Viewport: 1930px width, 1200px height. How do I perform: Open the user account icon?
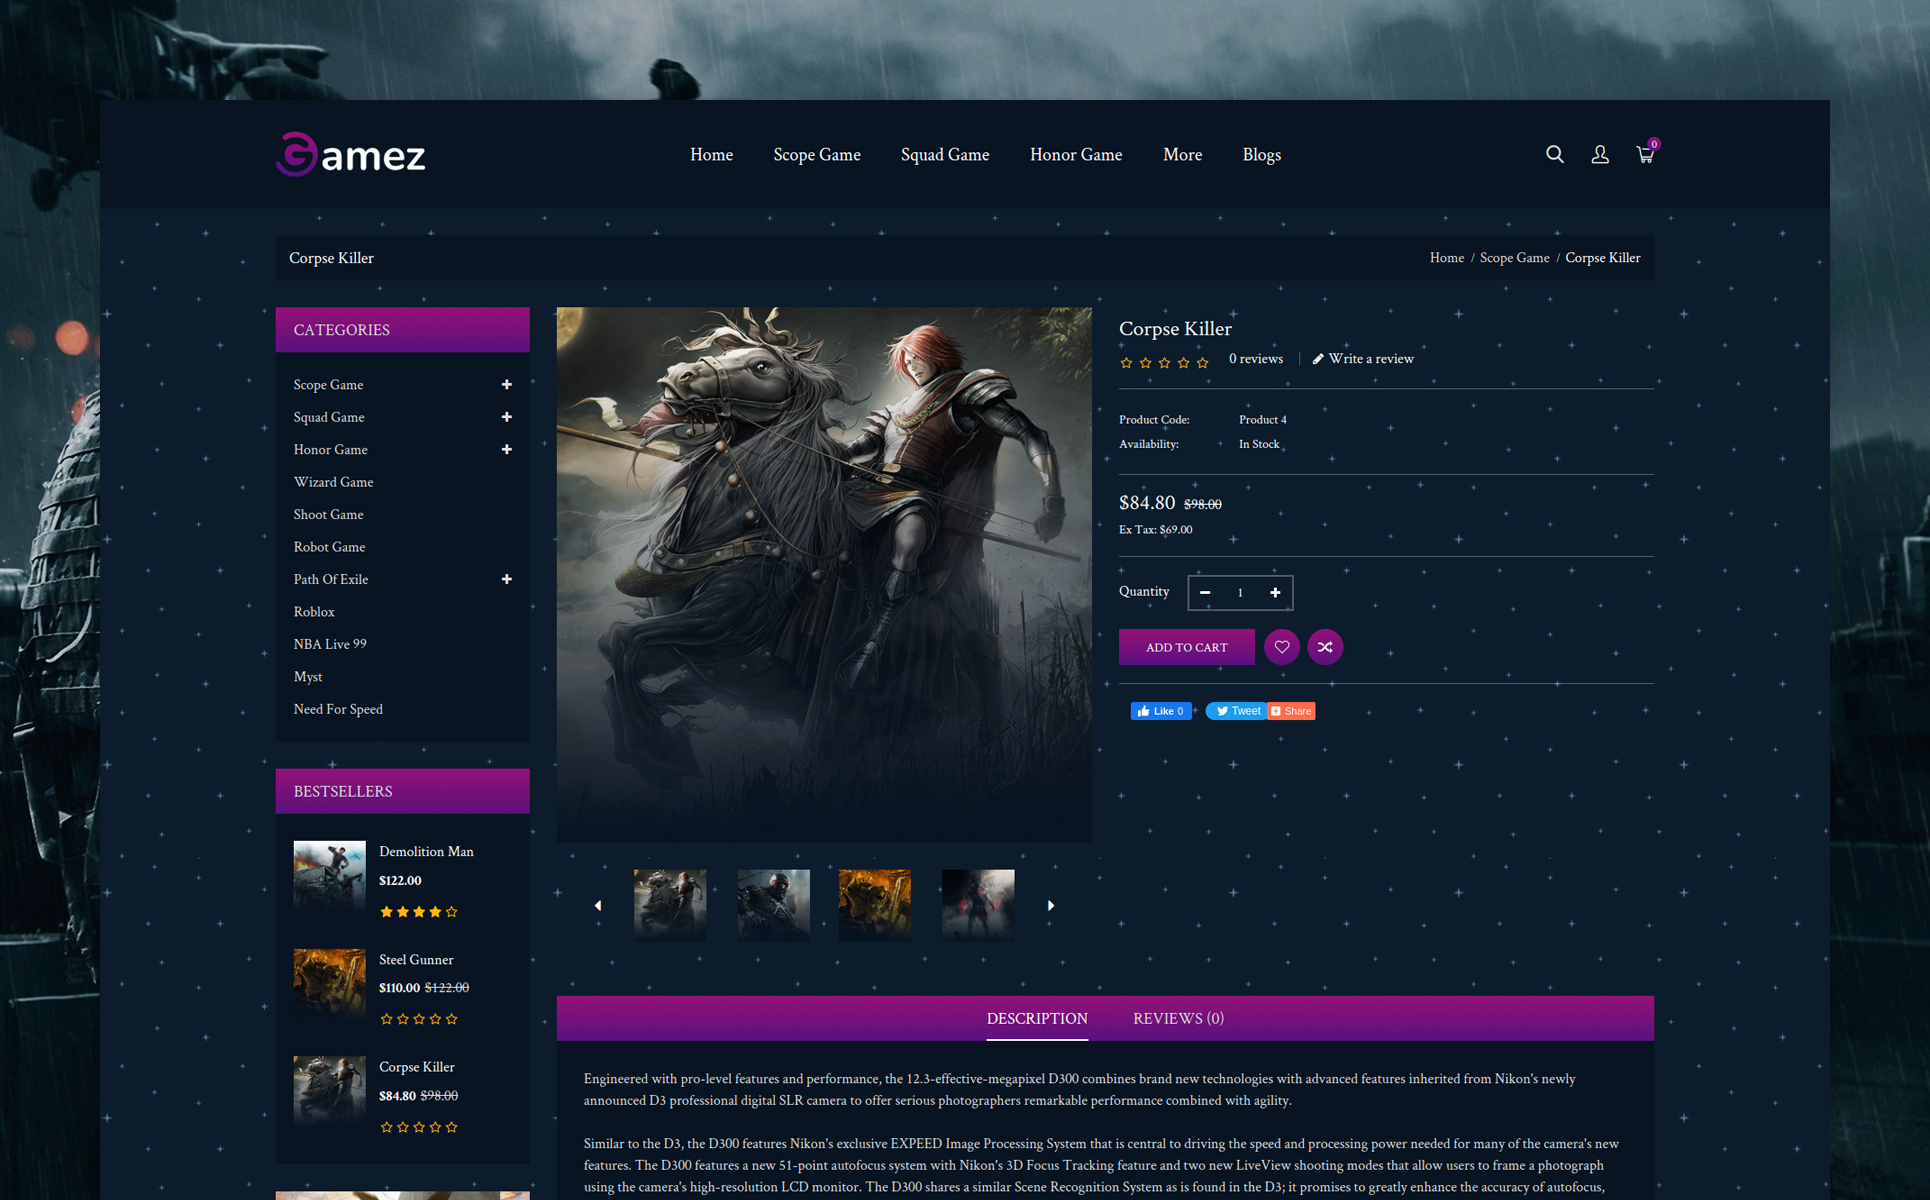1600,154
